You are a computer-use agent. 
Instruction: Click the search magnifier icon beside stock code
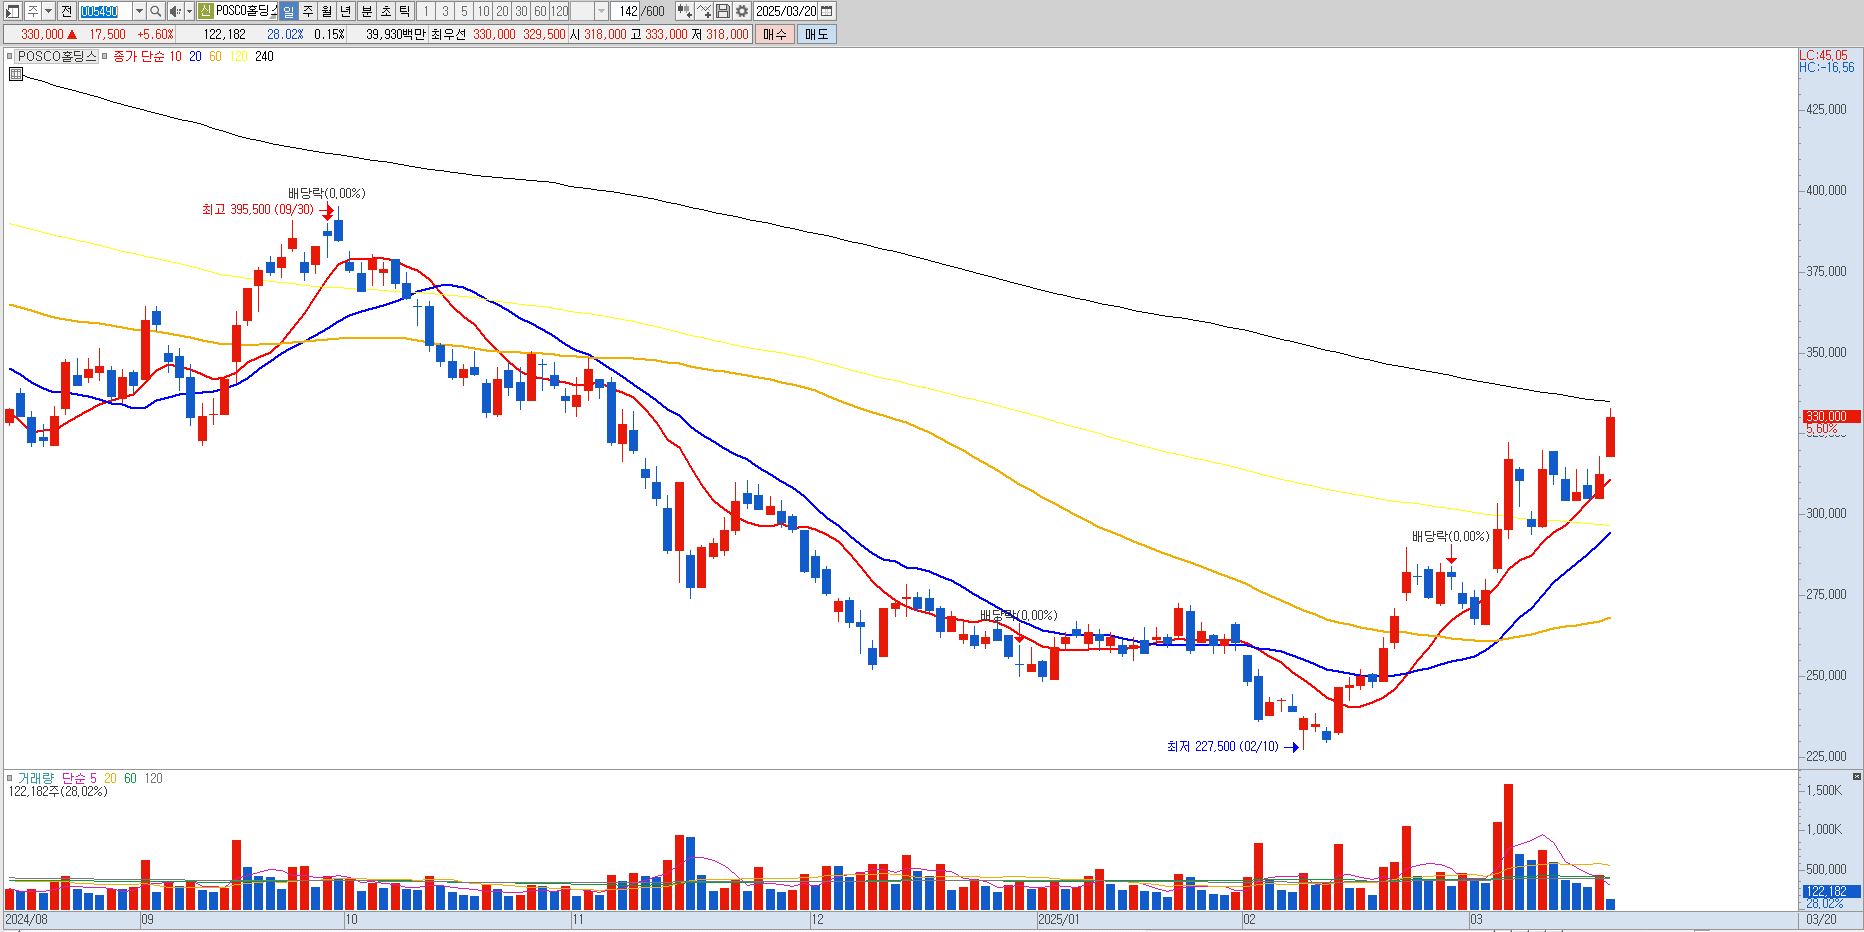pyautogui.click(x=156, y=11)
